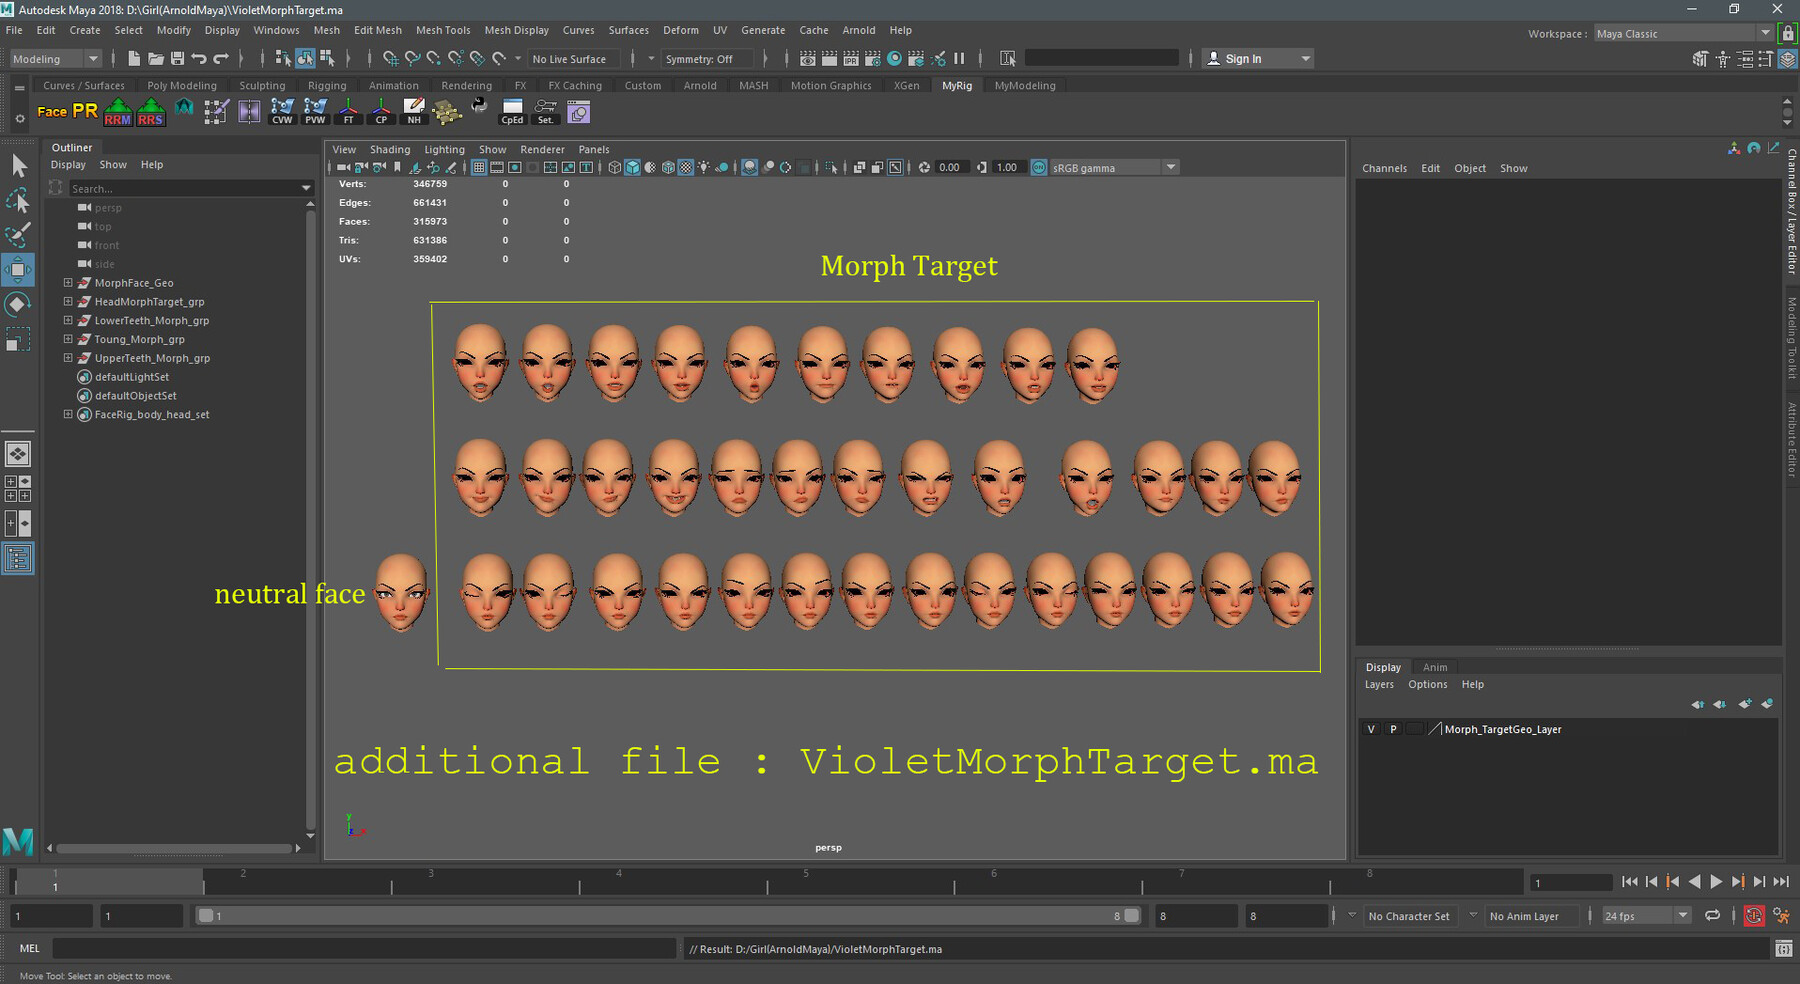
Task: Open the CpEd component editor shelf icon
Action: 512,112
